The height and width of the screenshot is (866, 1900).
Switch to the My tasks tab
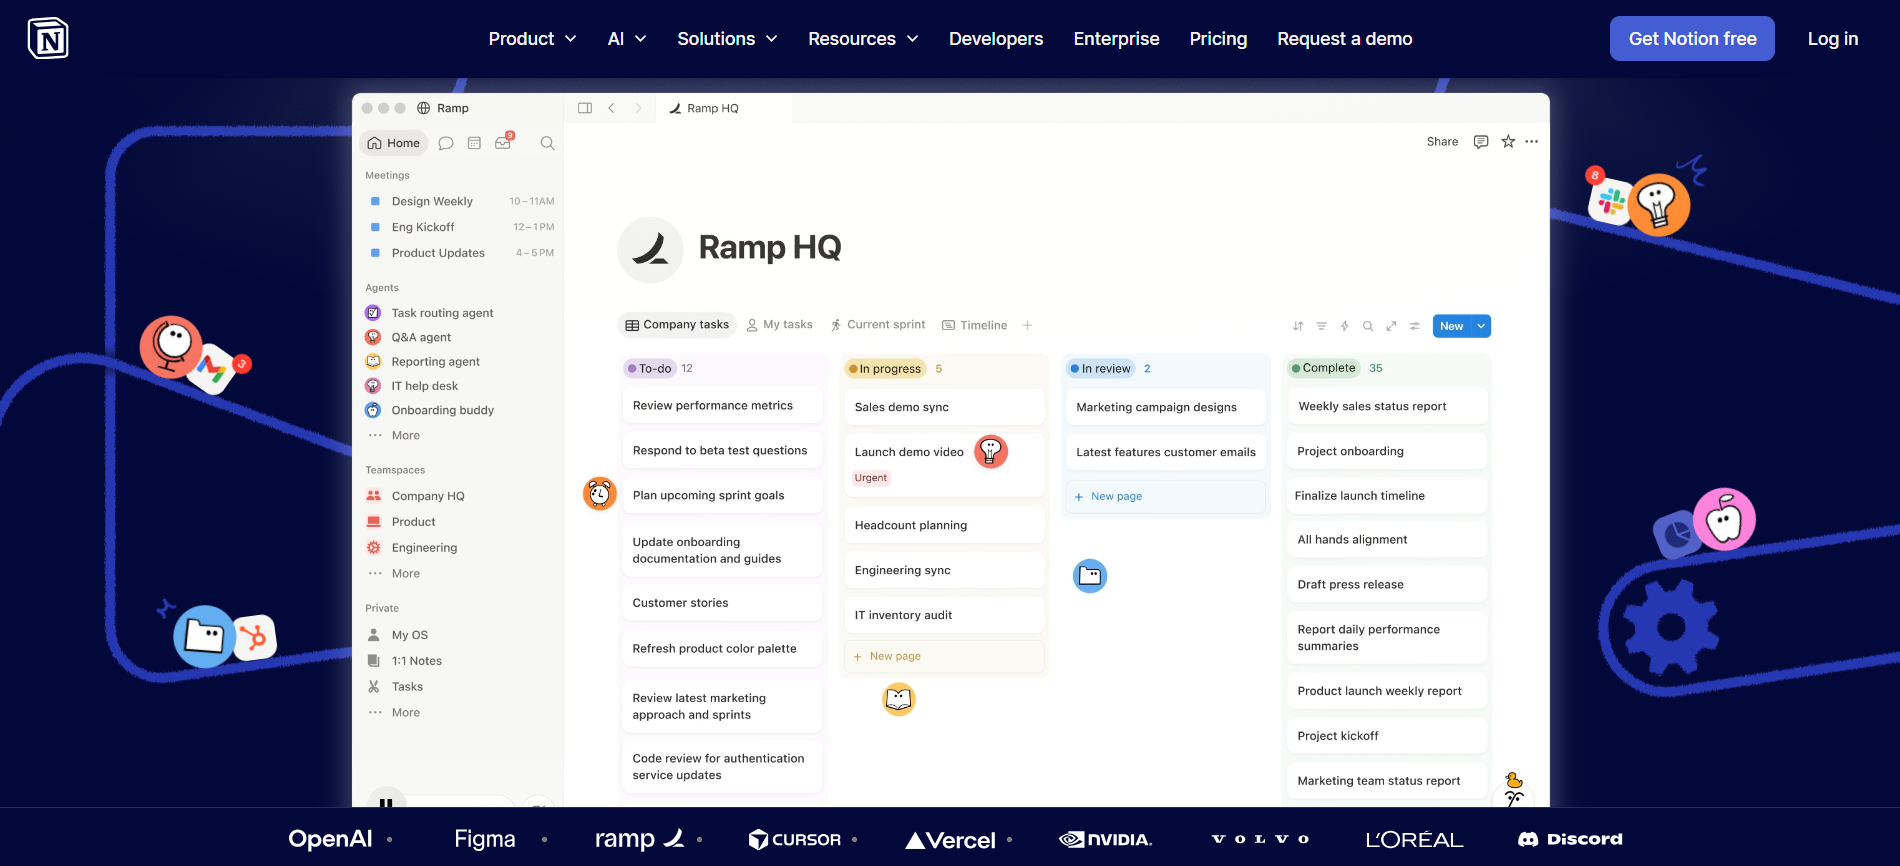click(x=780, y=325)
